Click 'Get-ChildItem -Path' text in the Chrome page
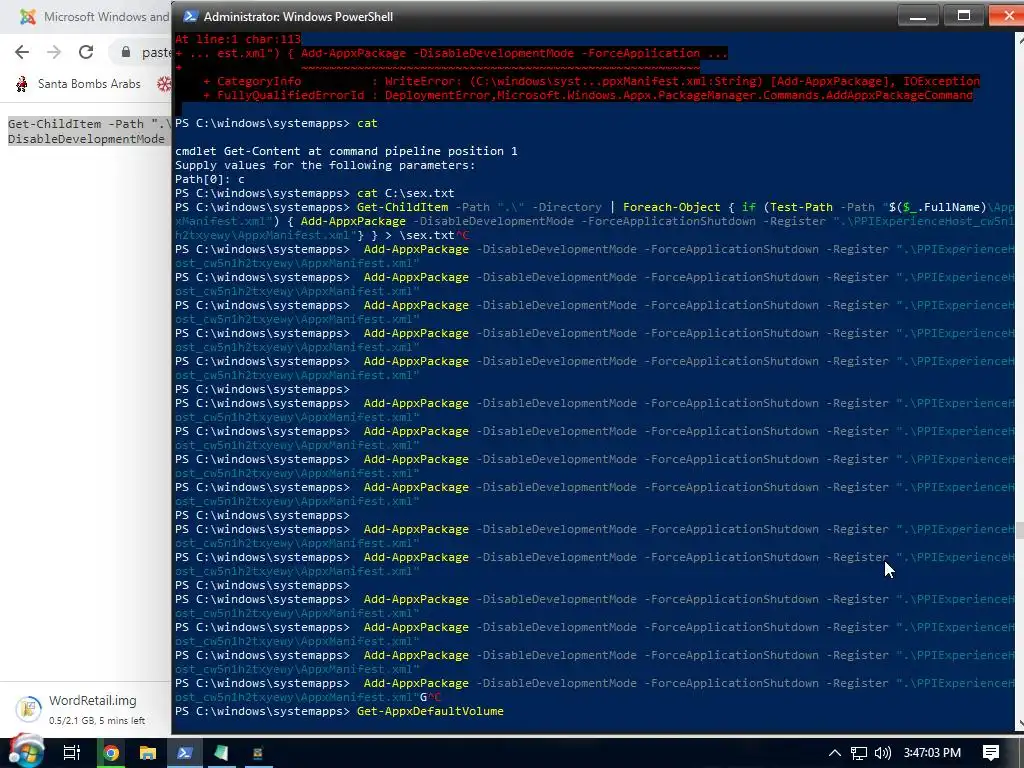 (x=76, y=124)
